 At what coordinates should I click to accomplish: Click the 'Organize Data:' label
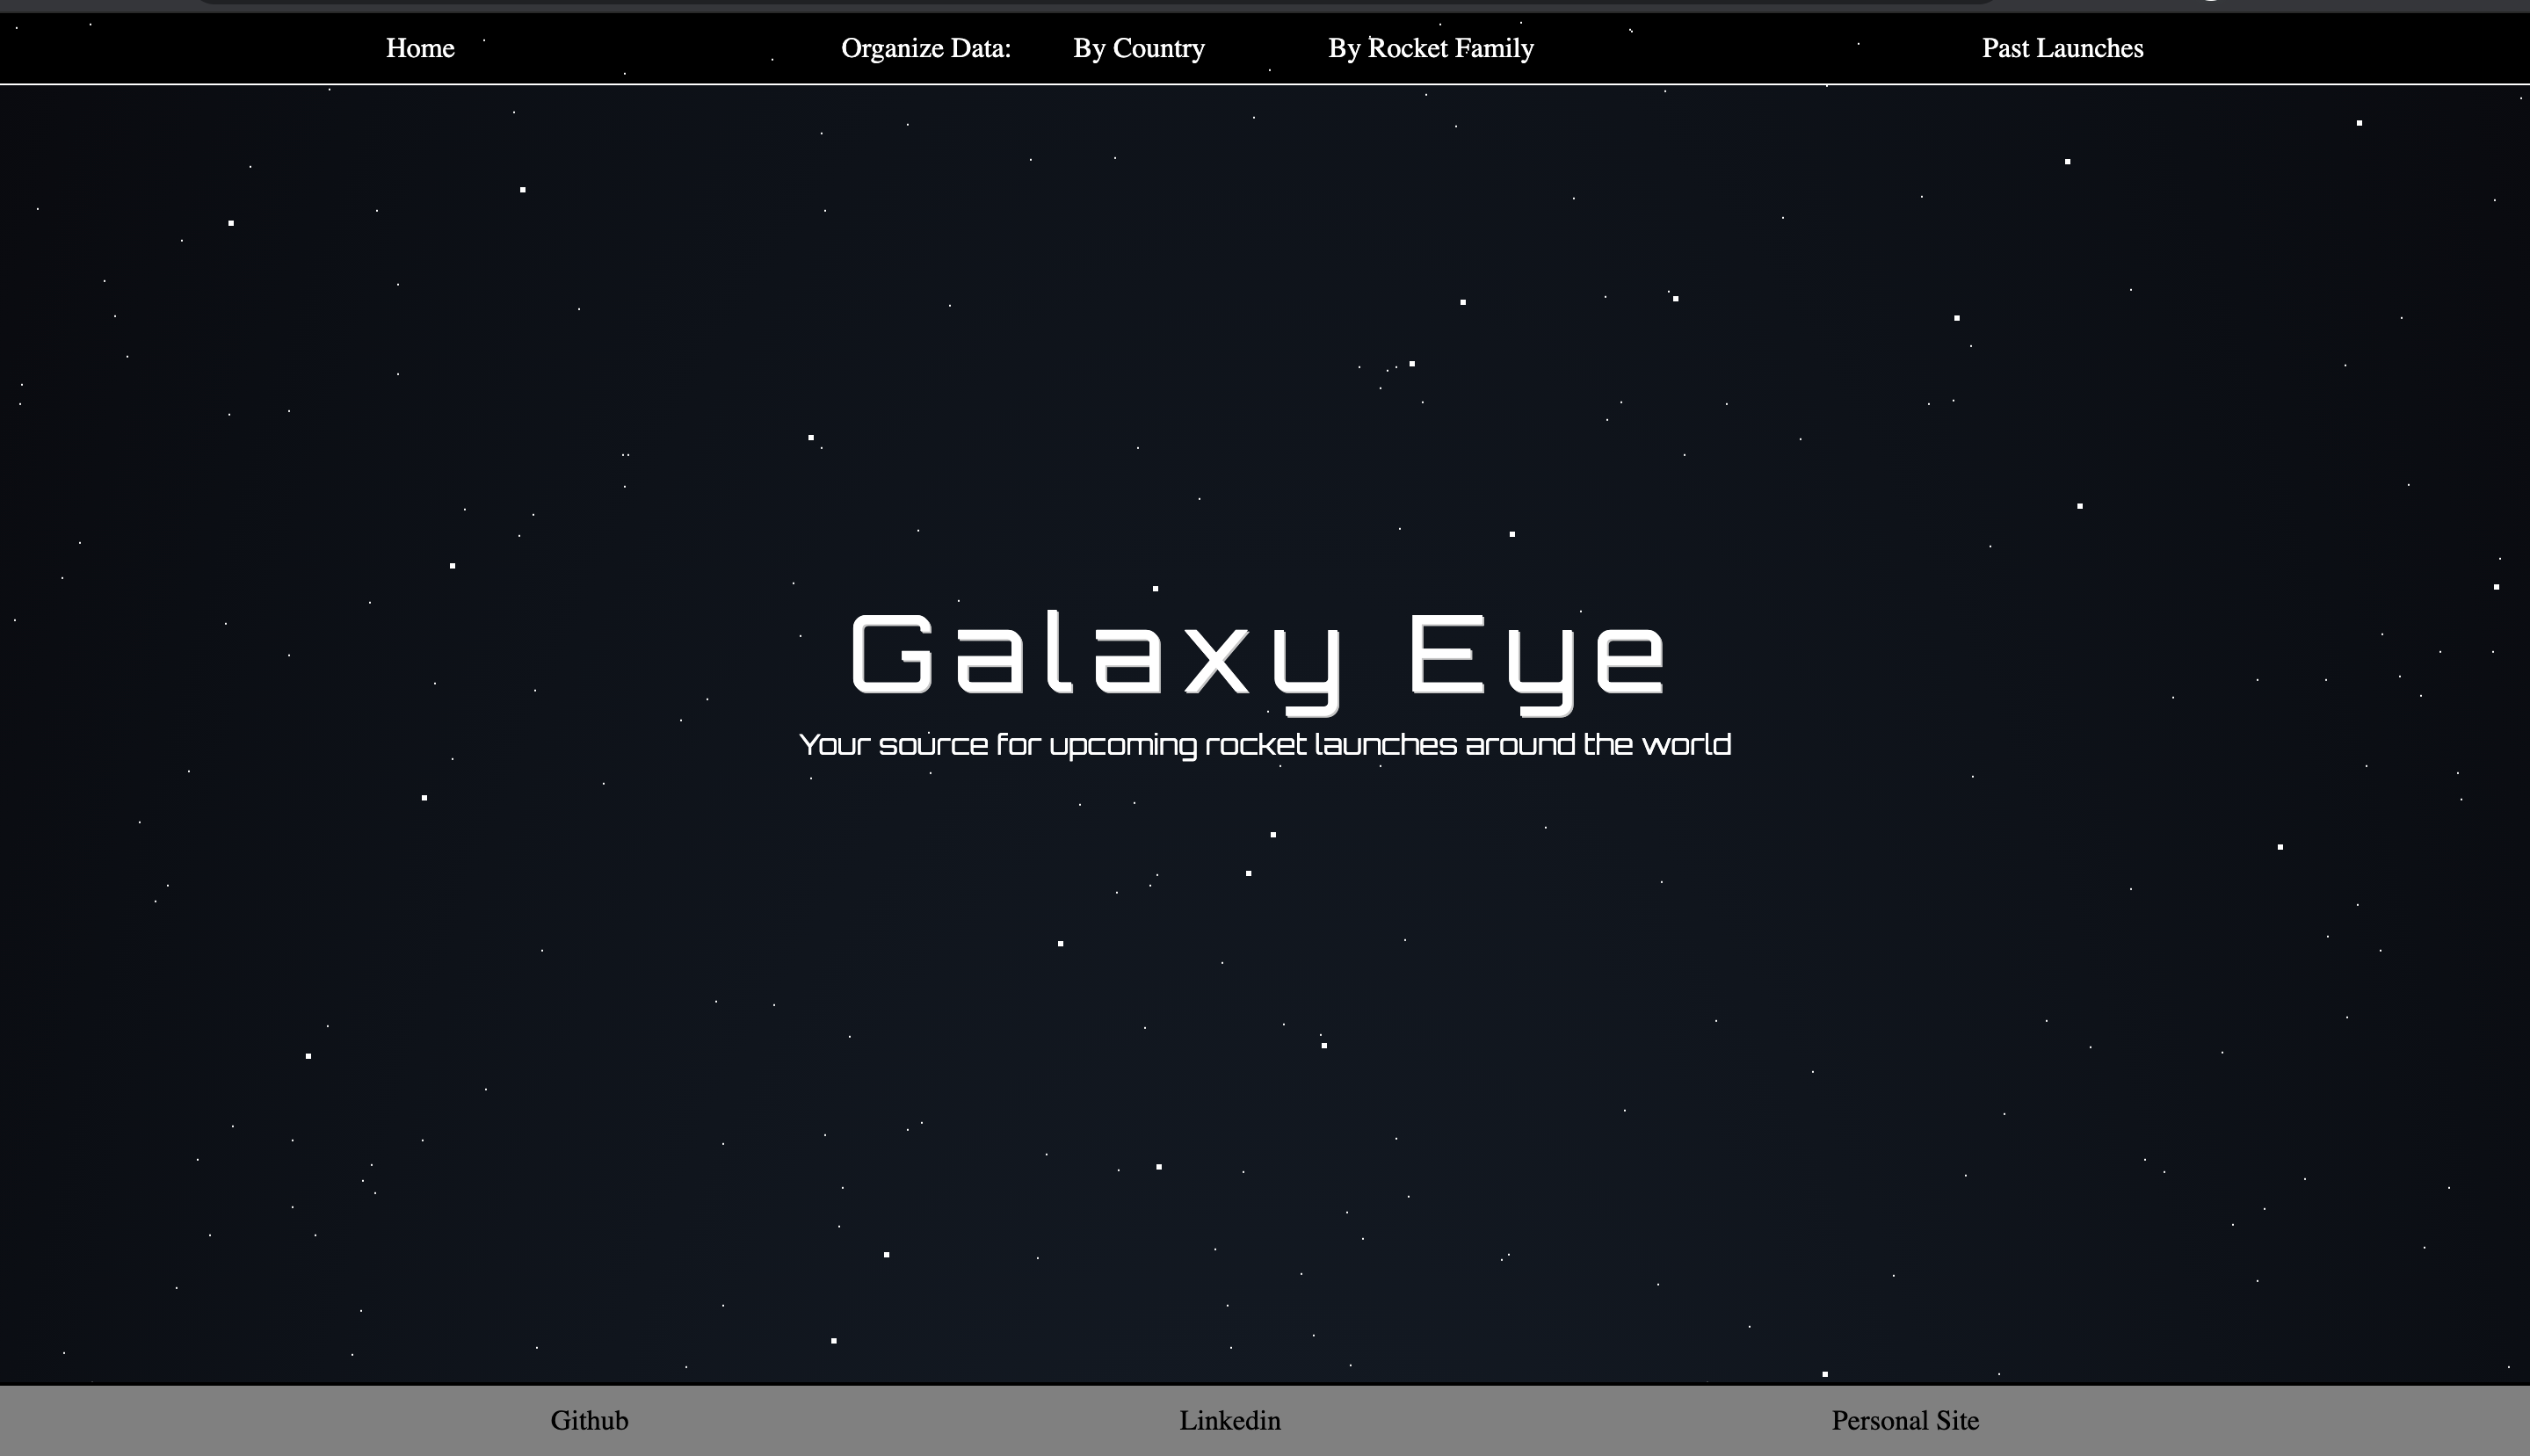coord(926,48)
